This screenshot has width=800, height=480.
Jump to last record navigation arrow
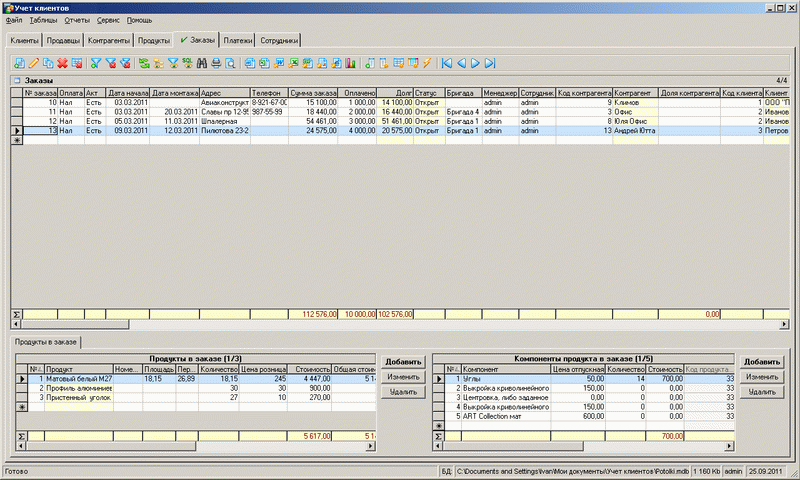pos(491,63)
